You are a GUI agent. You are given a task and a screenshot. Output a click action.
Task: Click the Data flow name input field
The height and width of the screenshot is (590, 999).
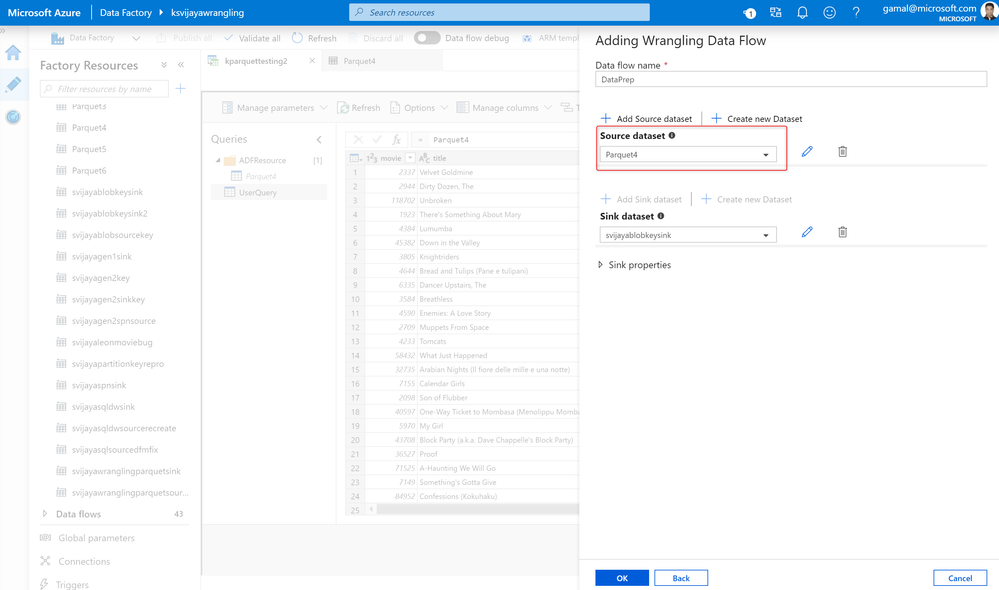pyautogui.click(x=791, y=80)
